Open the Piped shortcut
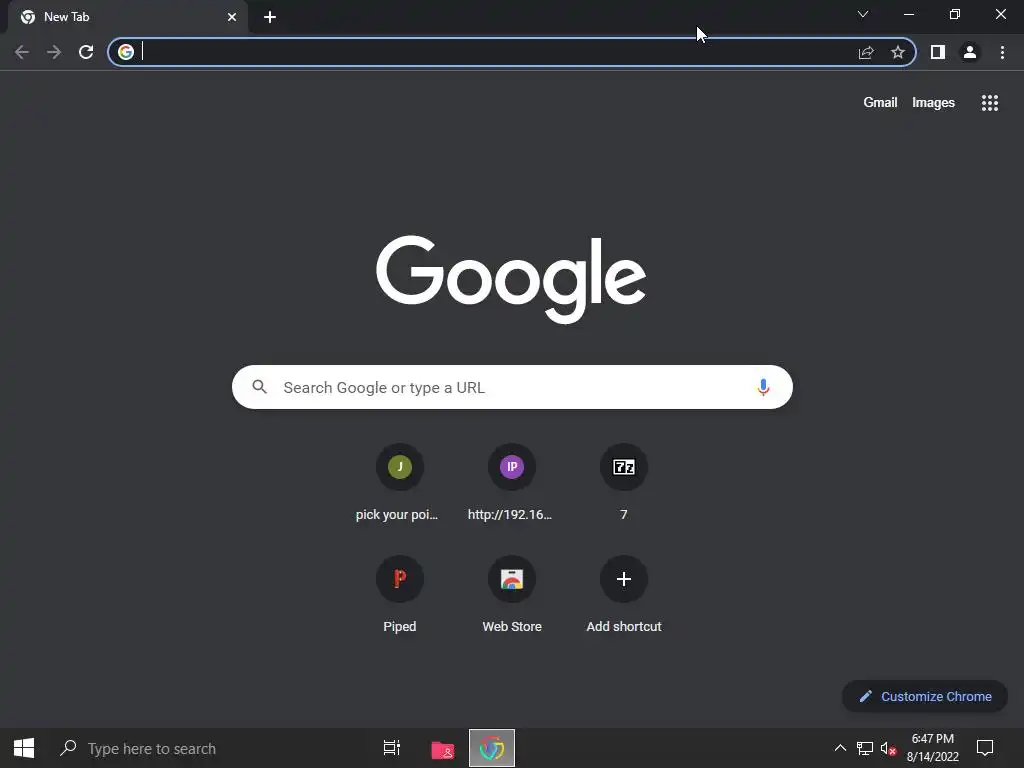1024x768 pixels. (x=400, y=595)
